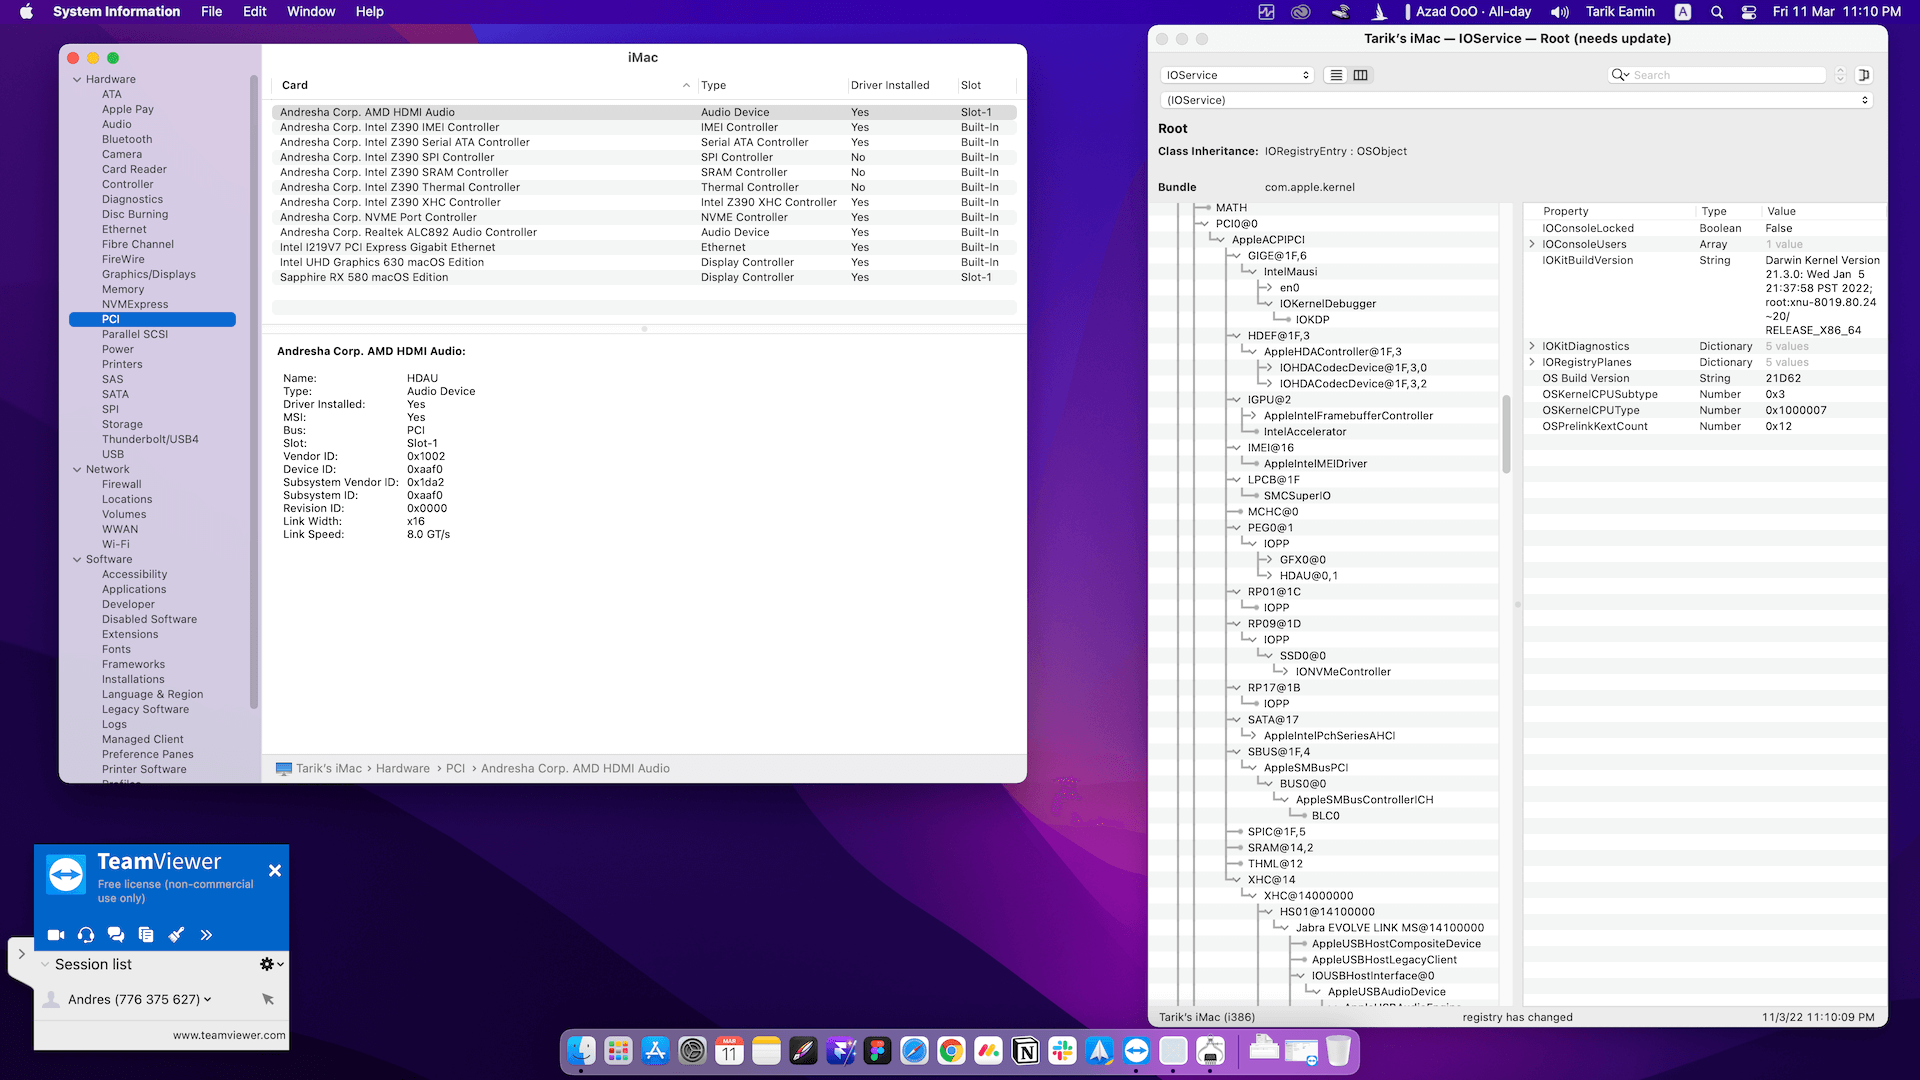This screenshot has height=1080, width=1920.
Task: Open the IOService plane dropdown
Action: click(x=1237, y=75)
